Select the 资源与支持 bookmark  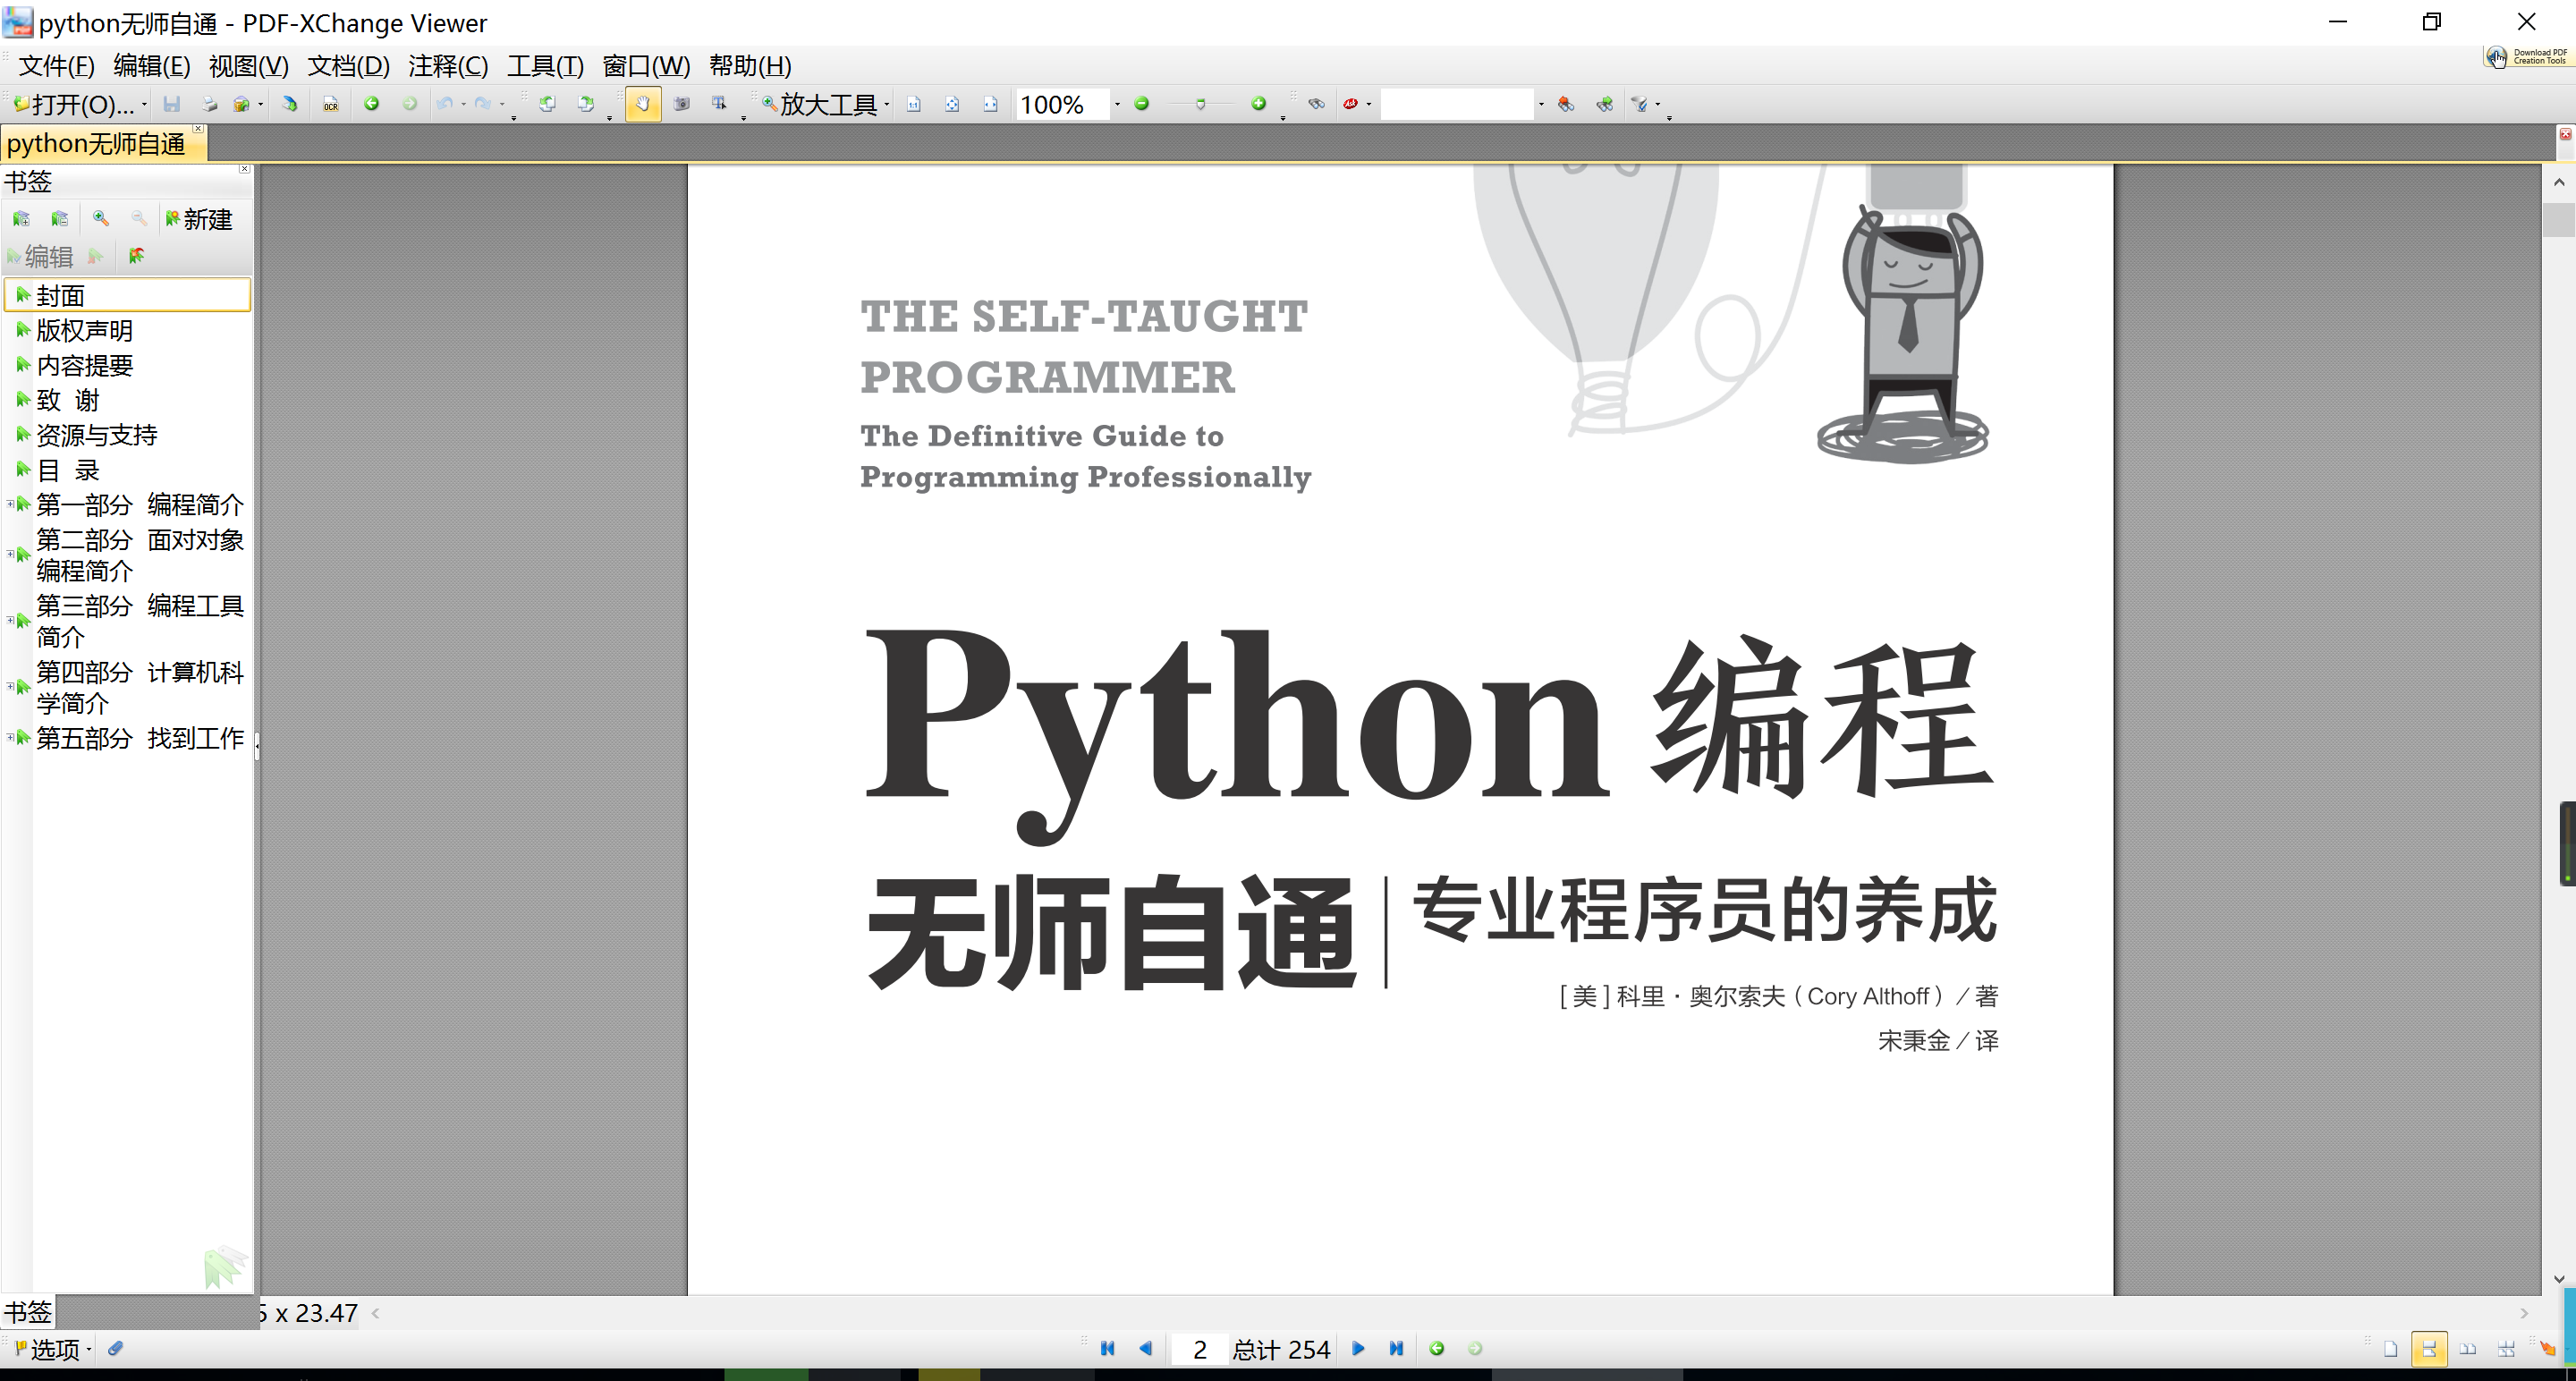click(97, 435)
